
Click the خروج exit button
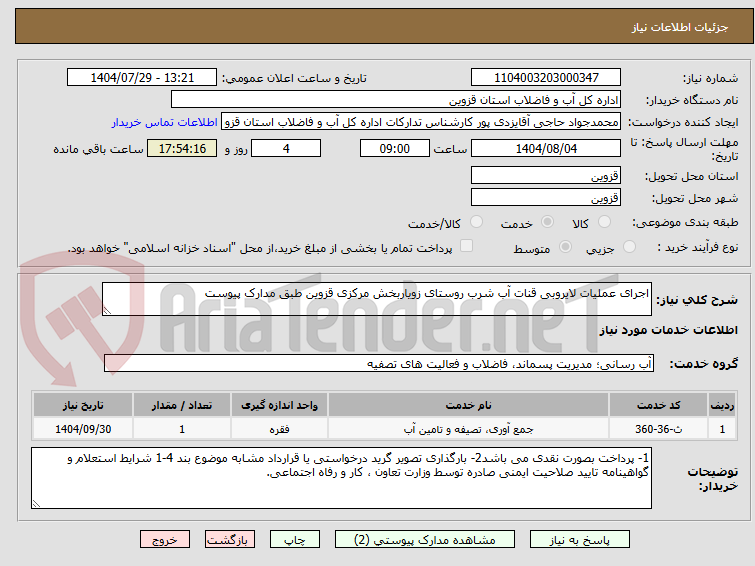click(x=165, y=540)
